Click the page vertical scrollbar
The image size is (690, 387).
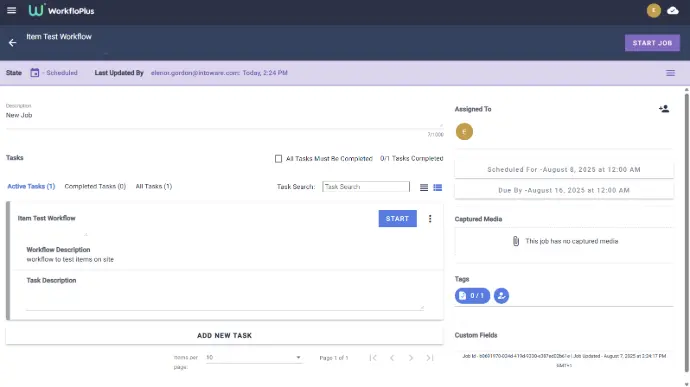[686, 233]
